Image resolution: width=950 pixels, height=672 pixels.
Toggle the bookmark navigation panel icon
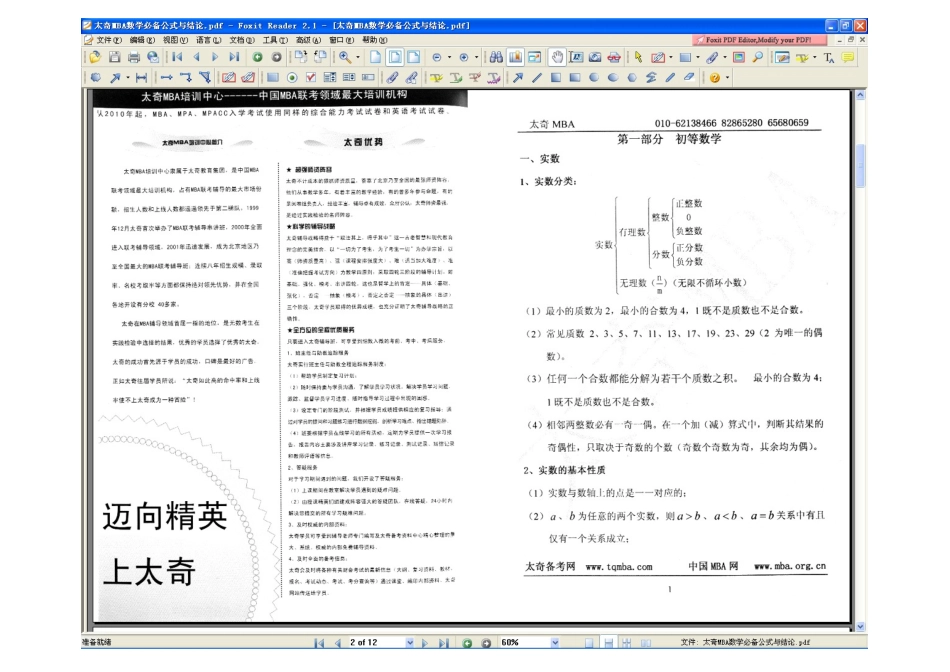point(515,57)
